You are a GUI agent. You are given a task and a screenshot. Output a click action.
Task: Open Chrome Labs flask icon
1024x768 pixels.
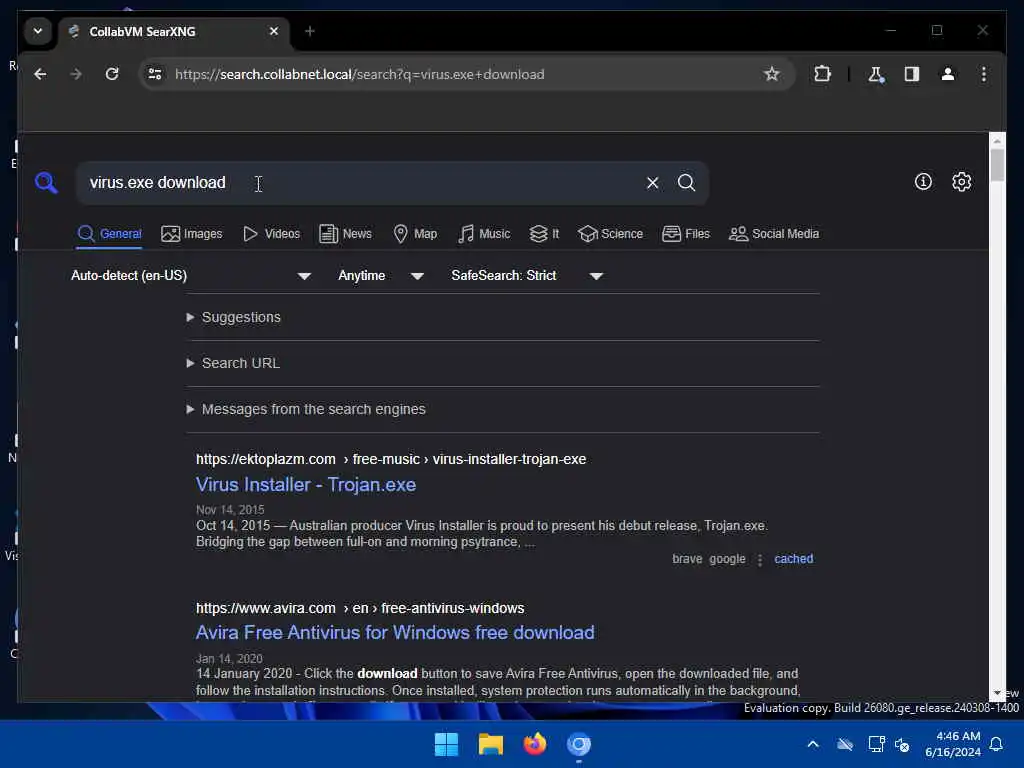coord(876,74)
